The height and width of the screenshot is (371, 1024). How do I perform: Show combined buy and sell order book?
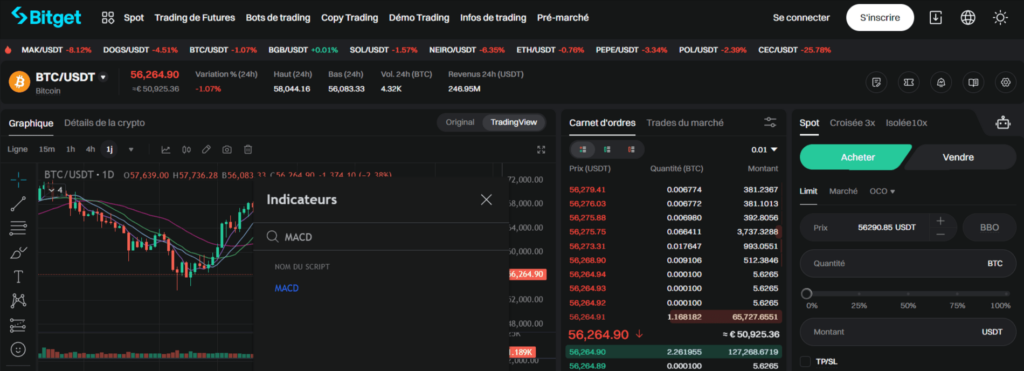pyautogui.click(x=583, y=149)
